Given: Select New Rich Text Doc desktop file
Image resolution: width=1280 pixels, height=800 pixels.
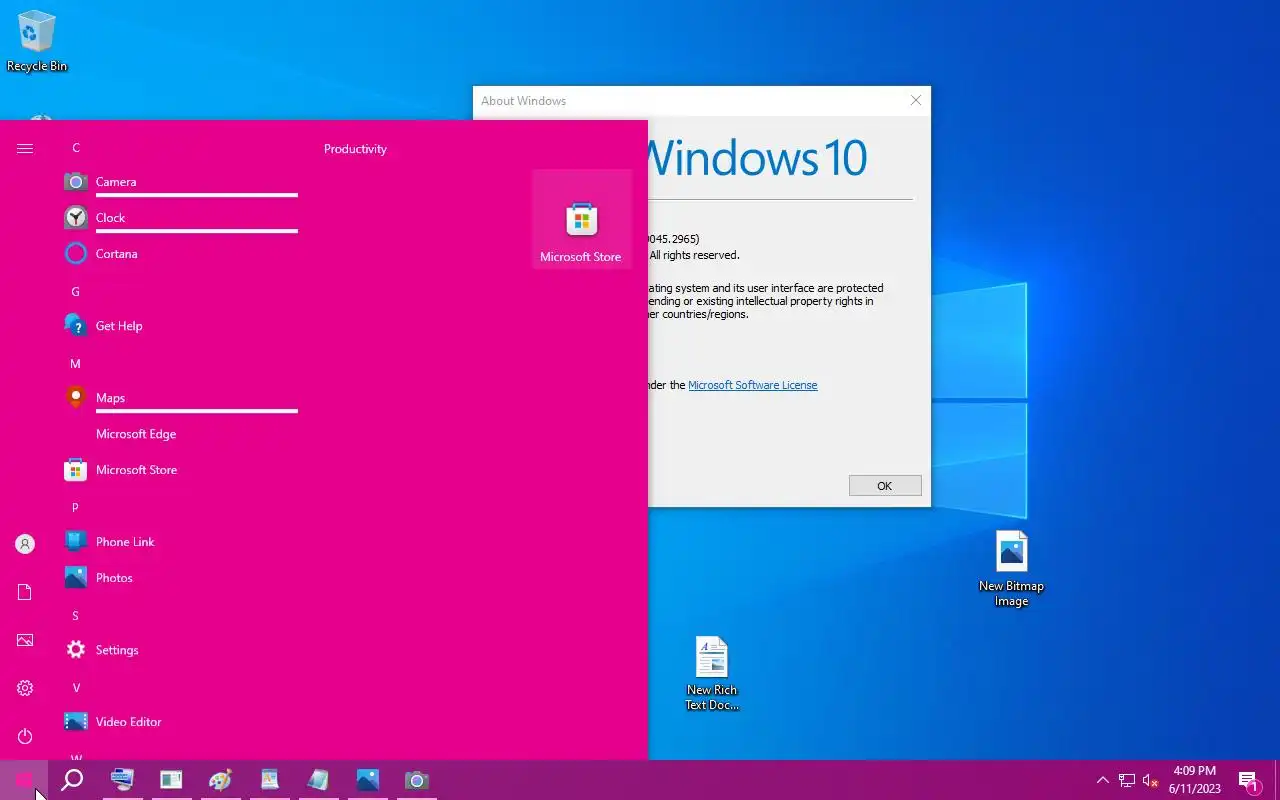Looking at the screenshot, I should click(x=712, y=673).
